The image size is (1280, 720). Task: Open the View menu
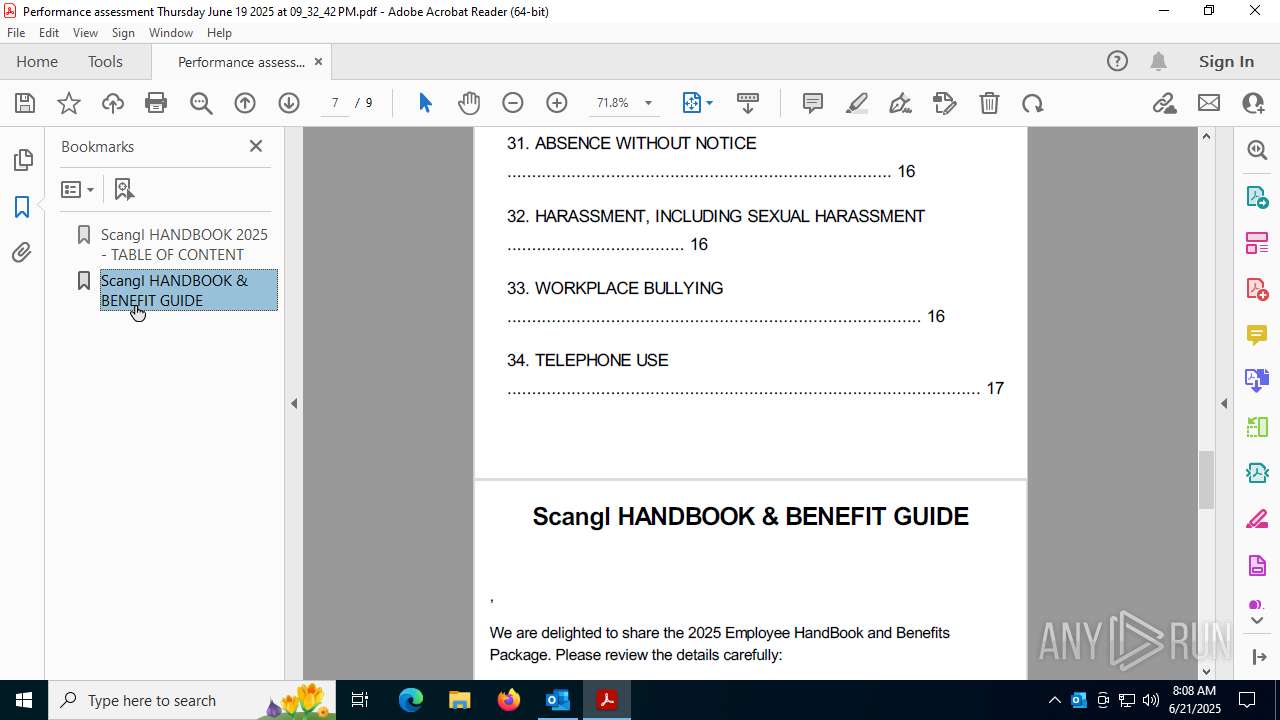[86, 33]
